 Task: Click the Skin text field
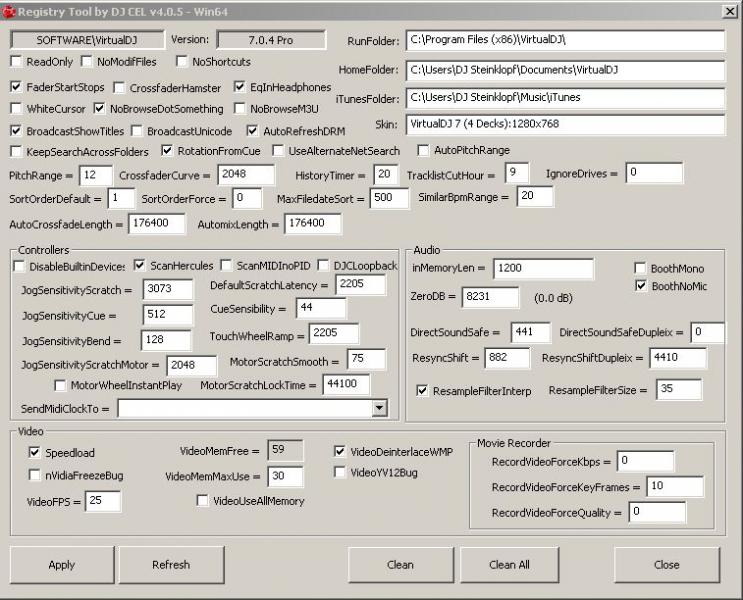point(565,124)
